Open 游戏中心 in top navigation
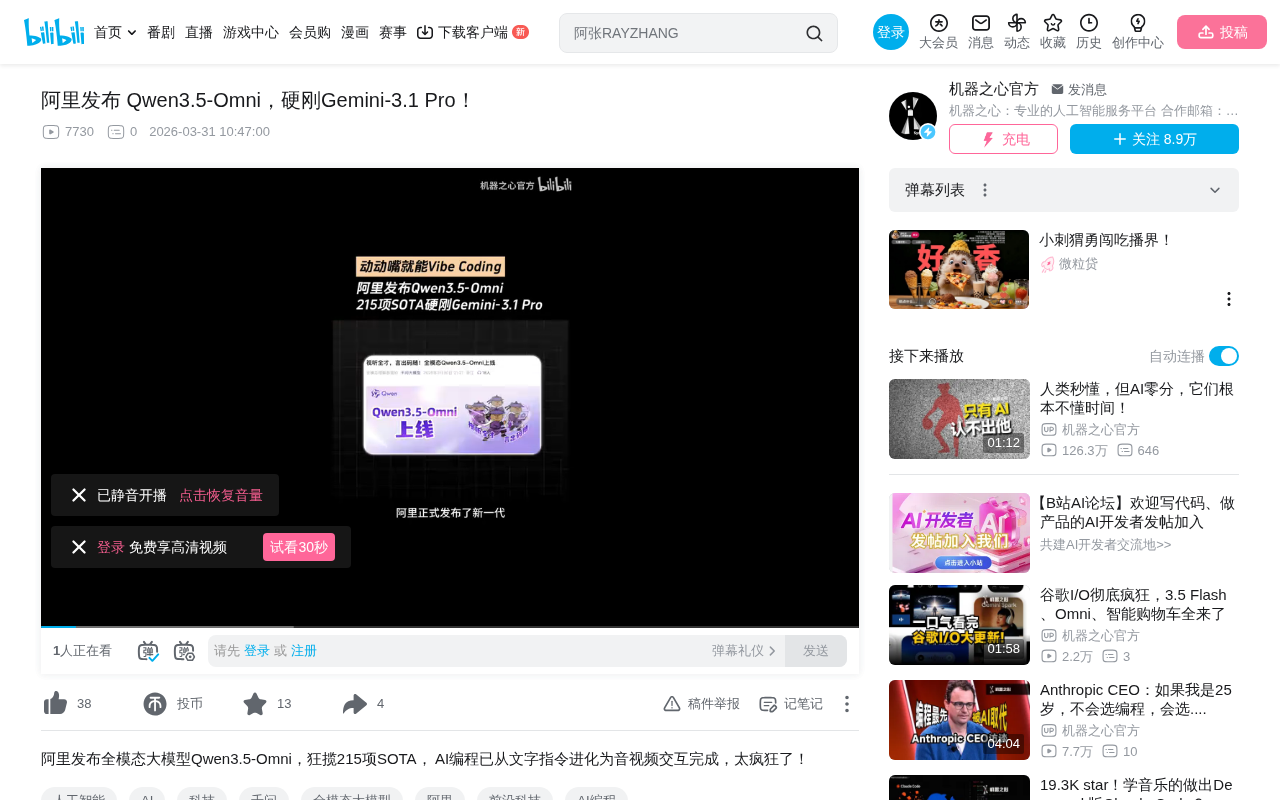The width and height of the screenshot is (1280, 800). (x=251, y=32)
